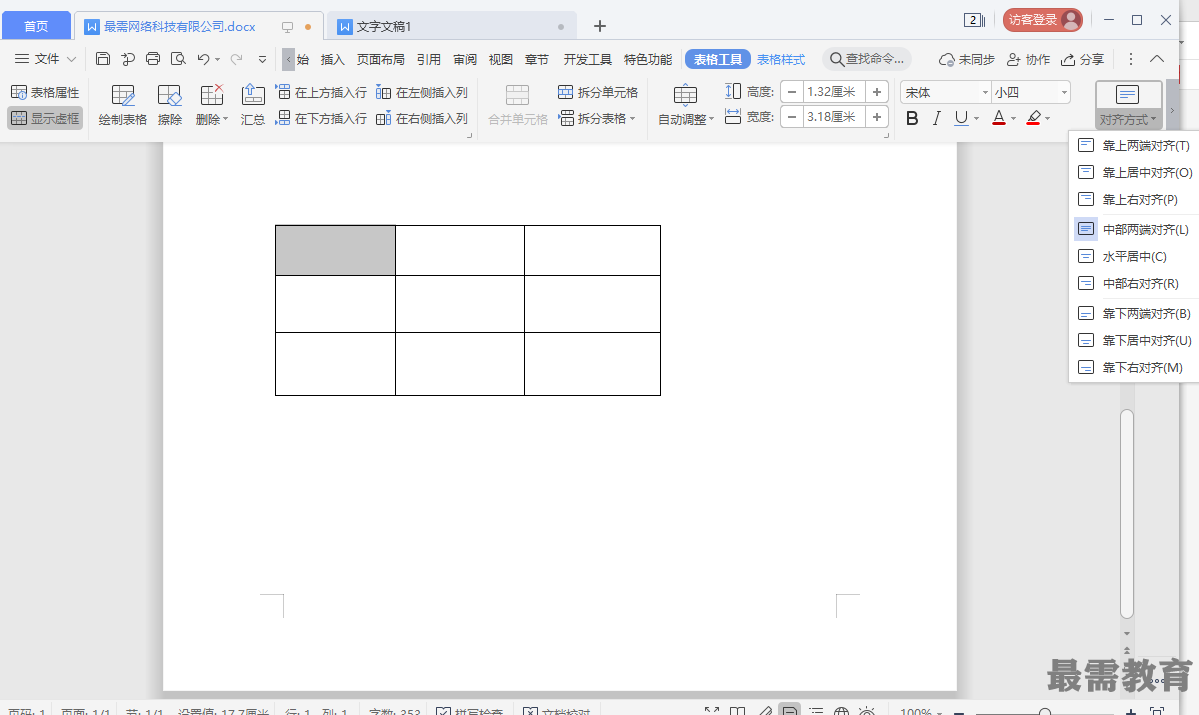Click the 访客登录 login button

click(x=1042, y=20)
